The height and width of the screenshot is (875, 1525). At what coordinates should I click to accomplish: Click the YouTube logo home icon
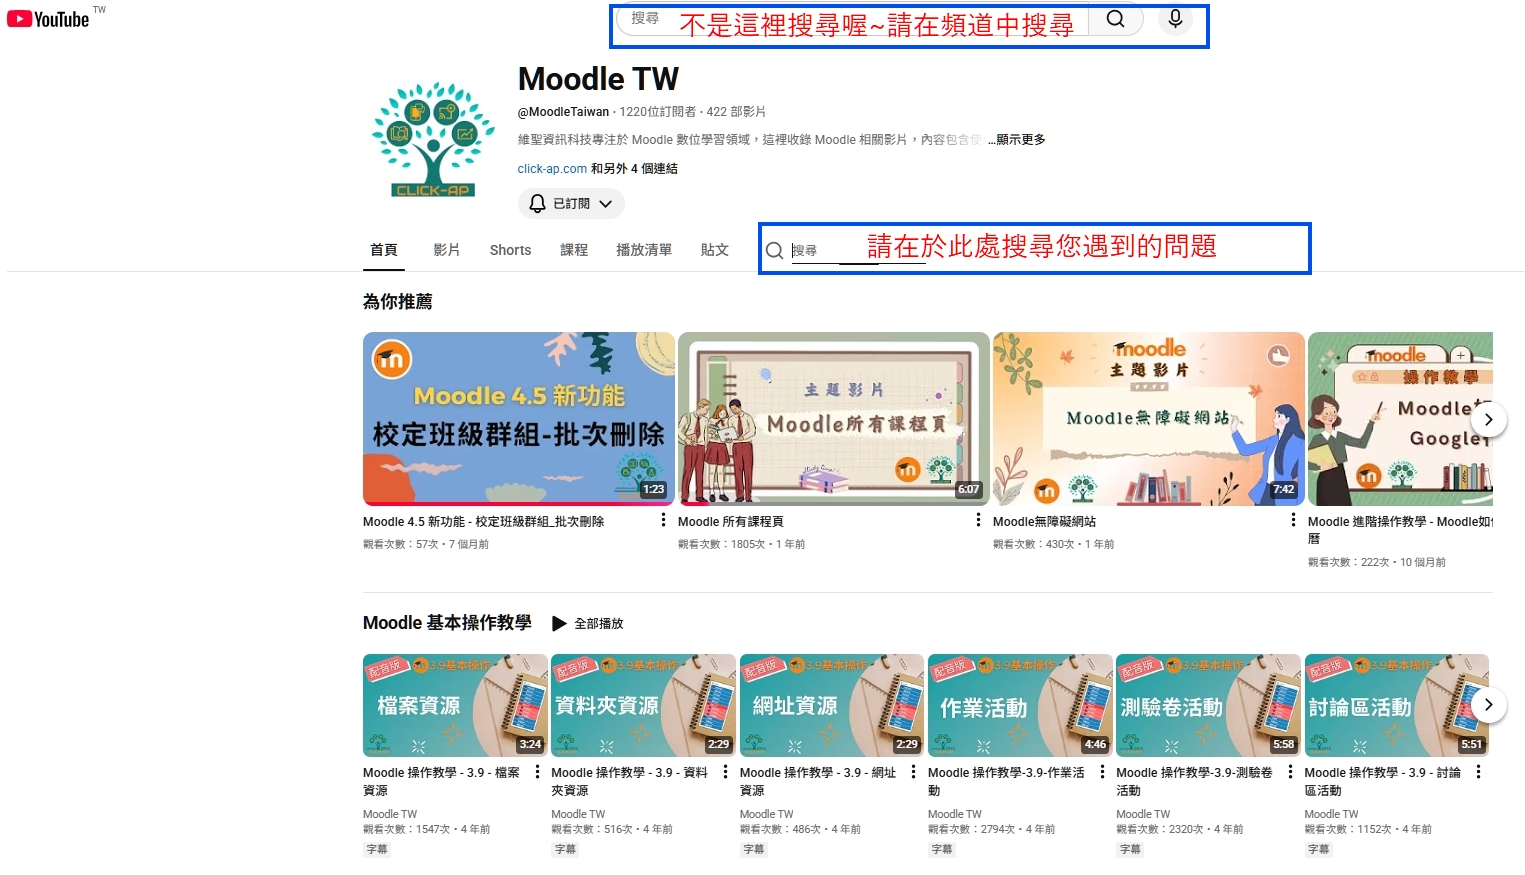coord(48,19)
